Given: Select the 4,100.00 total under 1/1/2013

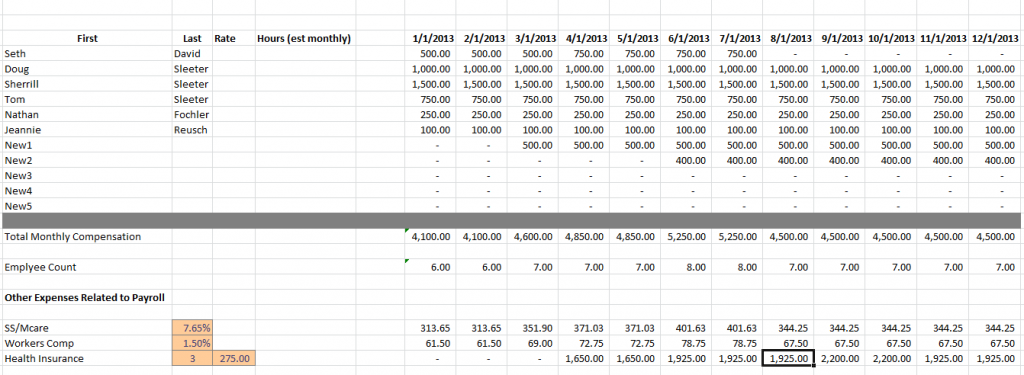Looking at the screenshot, I should [430, 236].
